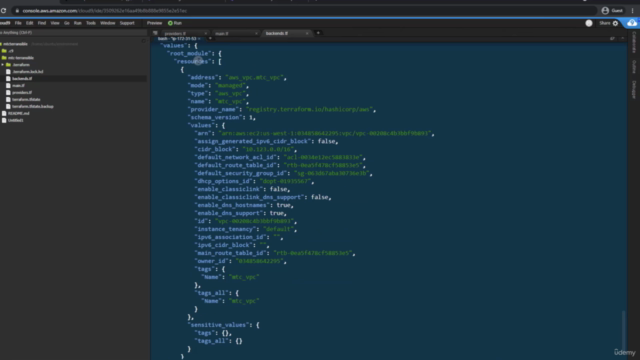
Task: Click the Go to Anything search box
Action: click(73, 33)
